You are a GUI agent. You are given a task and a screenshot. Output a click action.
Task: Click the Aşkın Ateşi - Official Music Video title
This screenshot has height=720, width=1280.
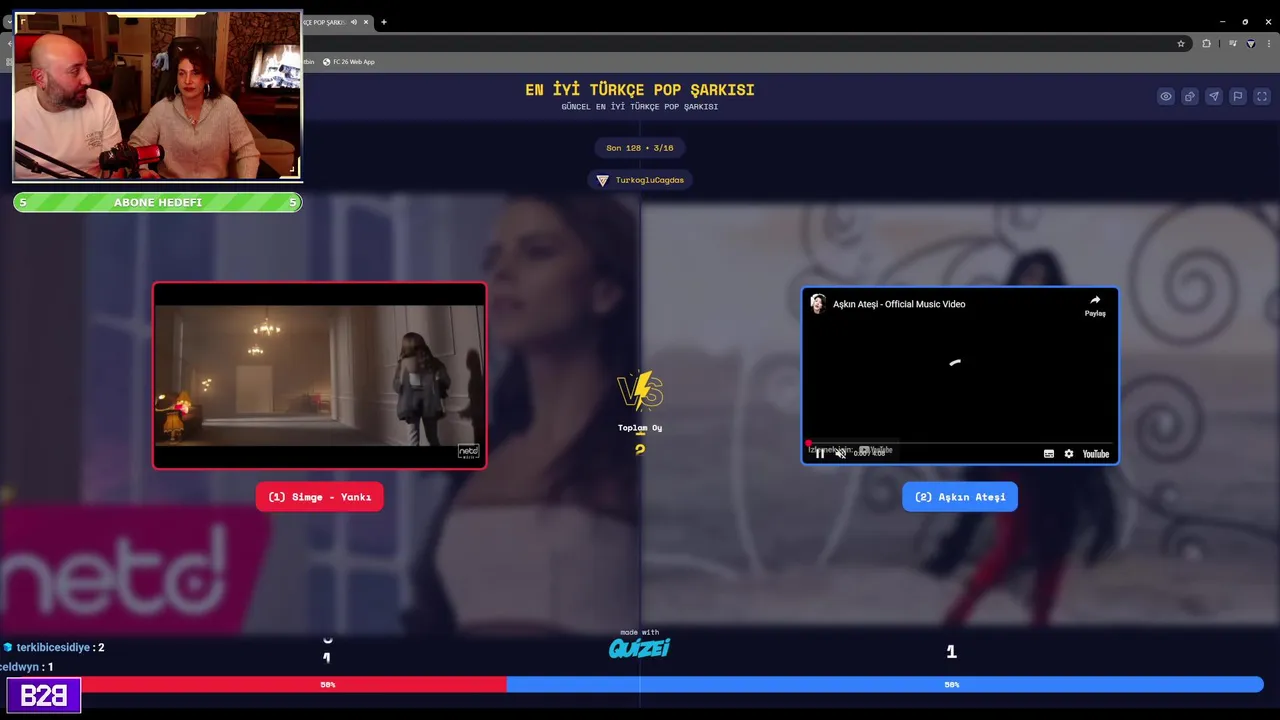pyautogui.click(x=899, y=304)
